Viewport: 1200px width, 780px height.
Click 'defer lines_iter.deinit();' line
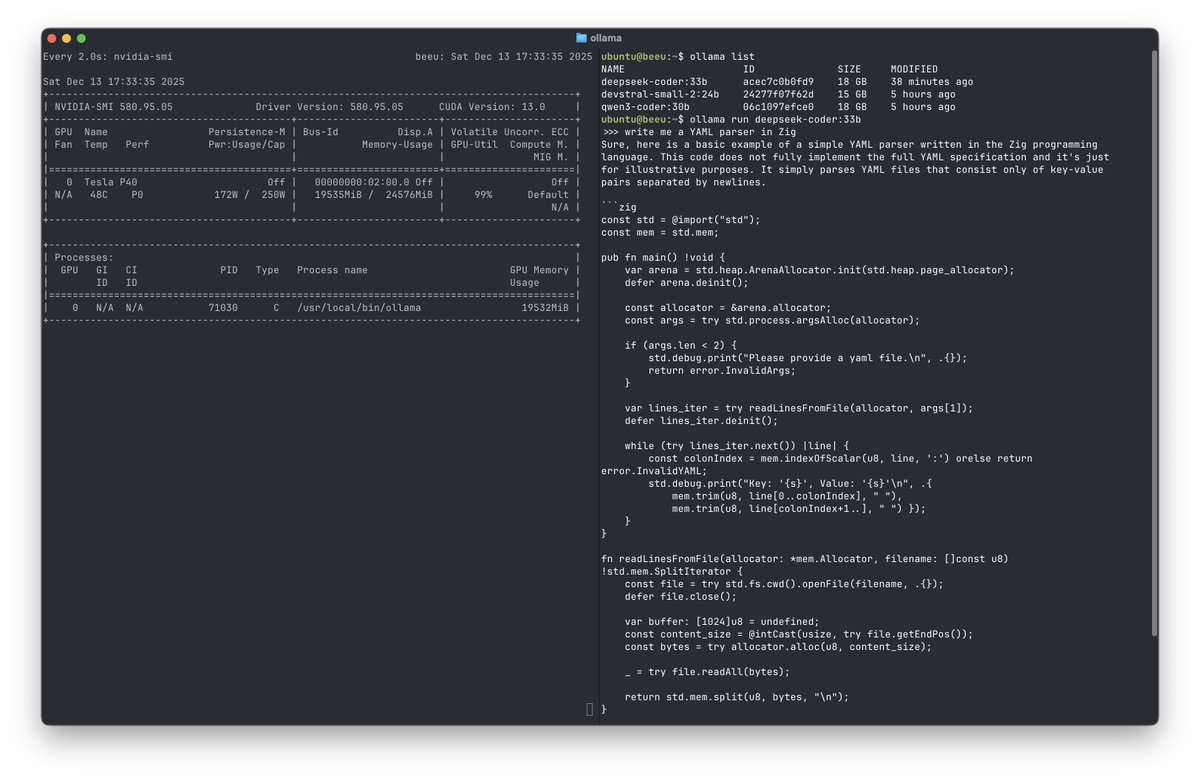coord(701,420)
